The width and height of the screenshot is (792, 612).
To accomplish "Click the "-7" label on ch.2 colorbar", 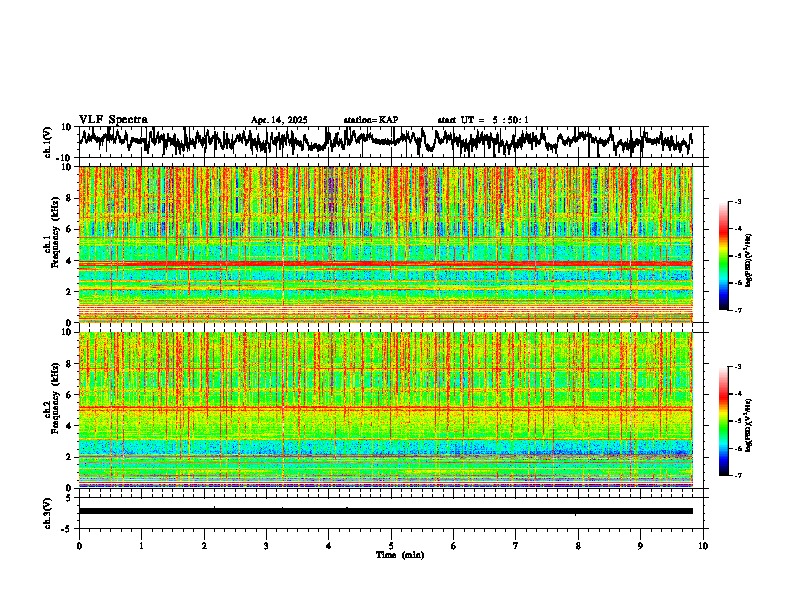I will 737,475.
